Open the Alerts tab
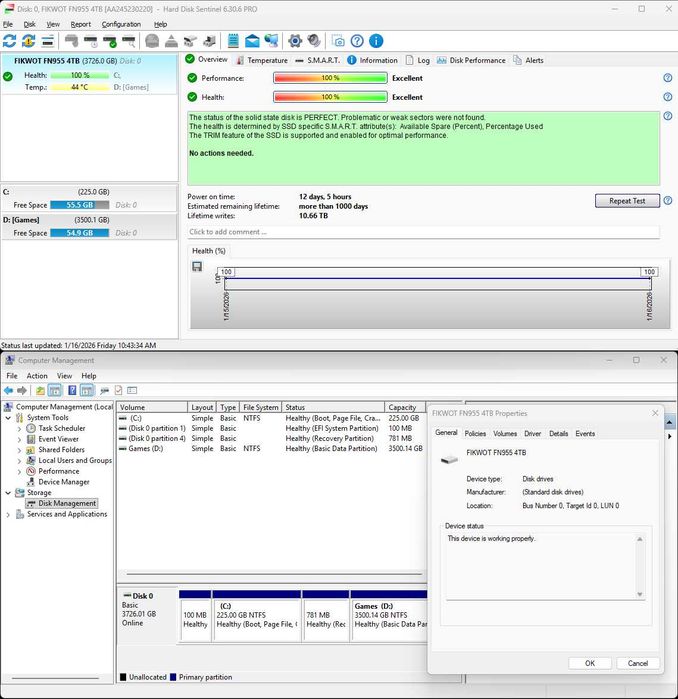Image resolution: width=678 pixels, height=699 pixels. (x=529, y=60)
